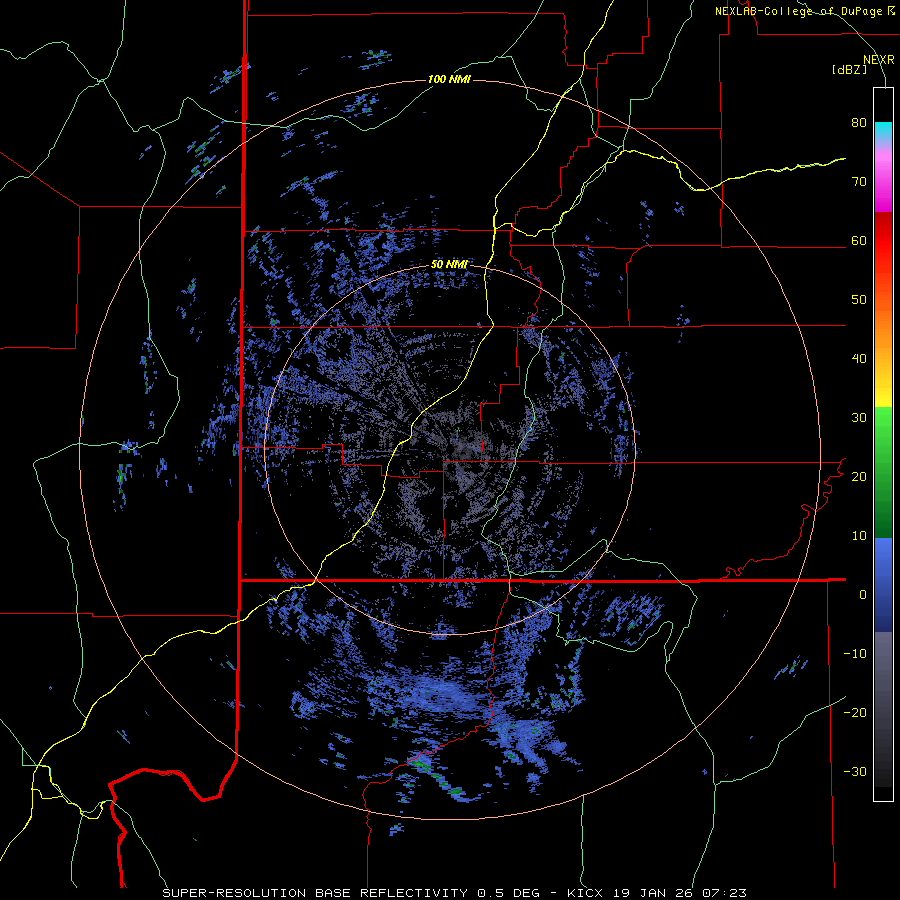Click the 100 NMI range ring label
Viewport: 900px width, 900px height.
click(449, 79)
